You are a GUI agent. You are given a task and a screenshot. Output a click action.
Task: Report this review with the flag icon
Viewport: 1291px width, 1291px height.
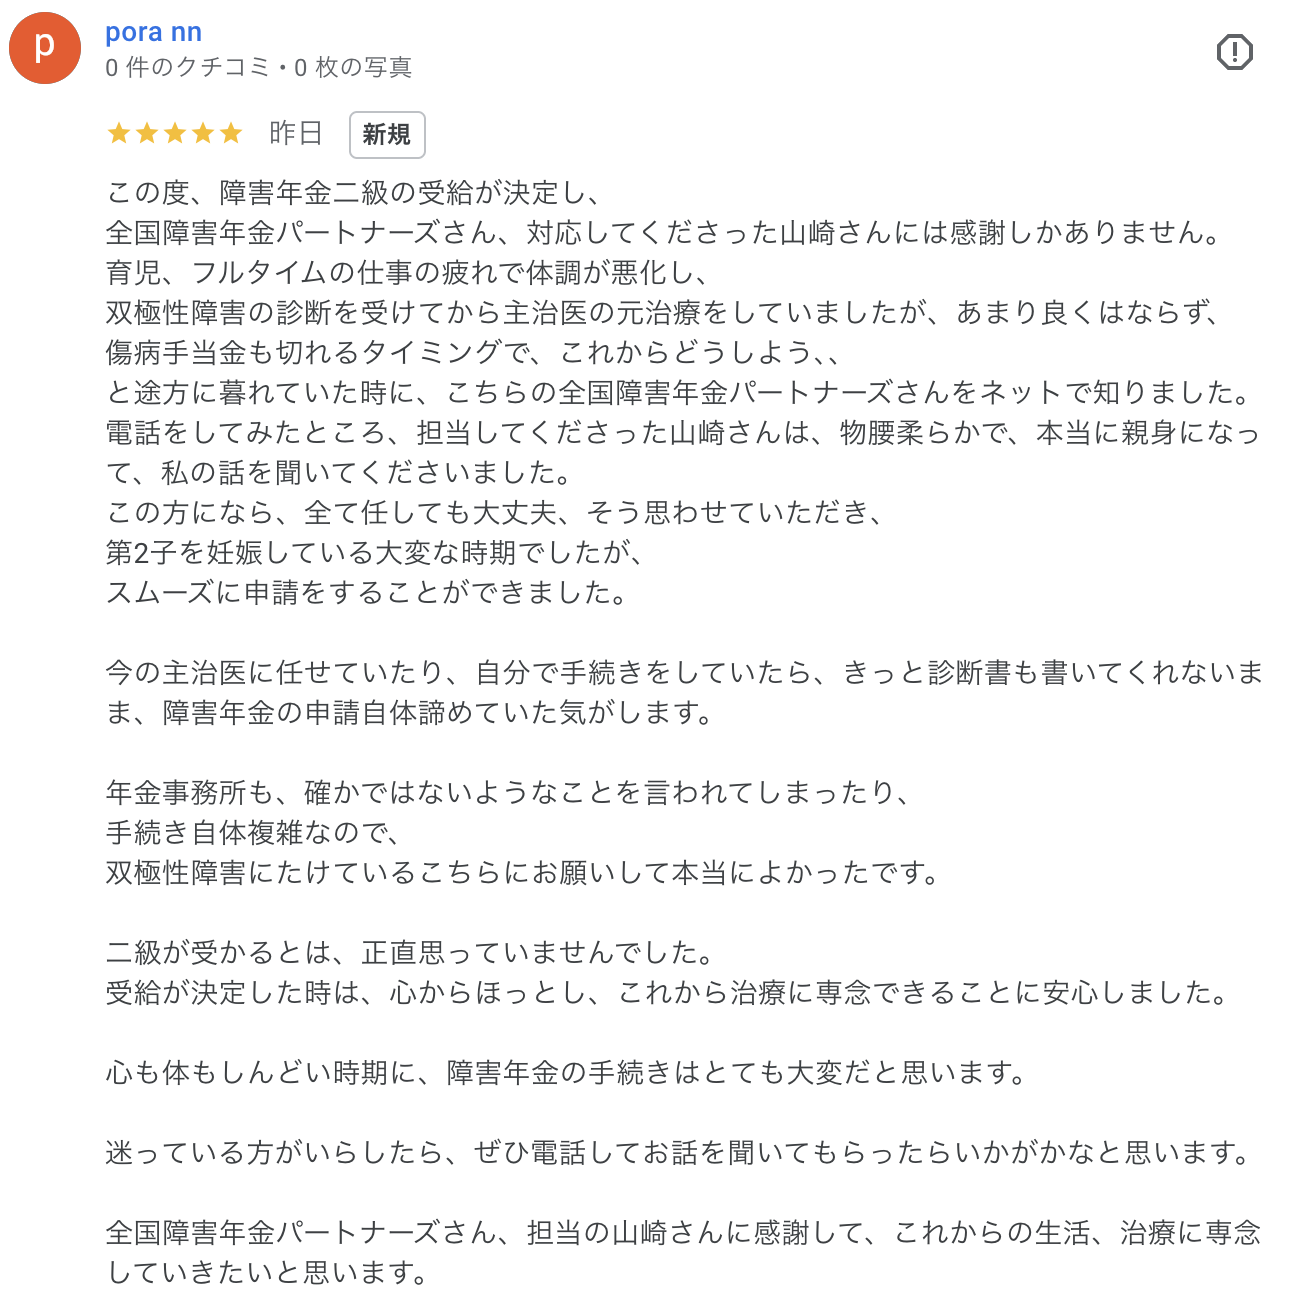[1235, 52]
